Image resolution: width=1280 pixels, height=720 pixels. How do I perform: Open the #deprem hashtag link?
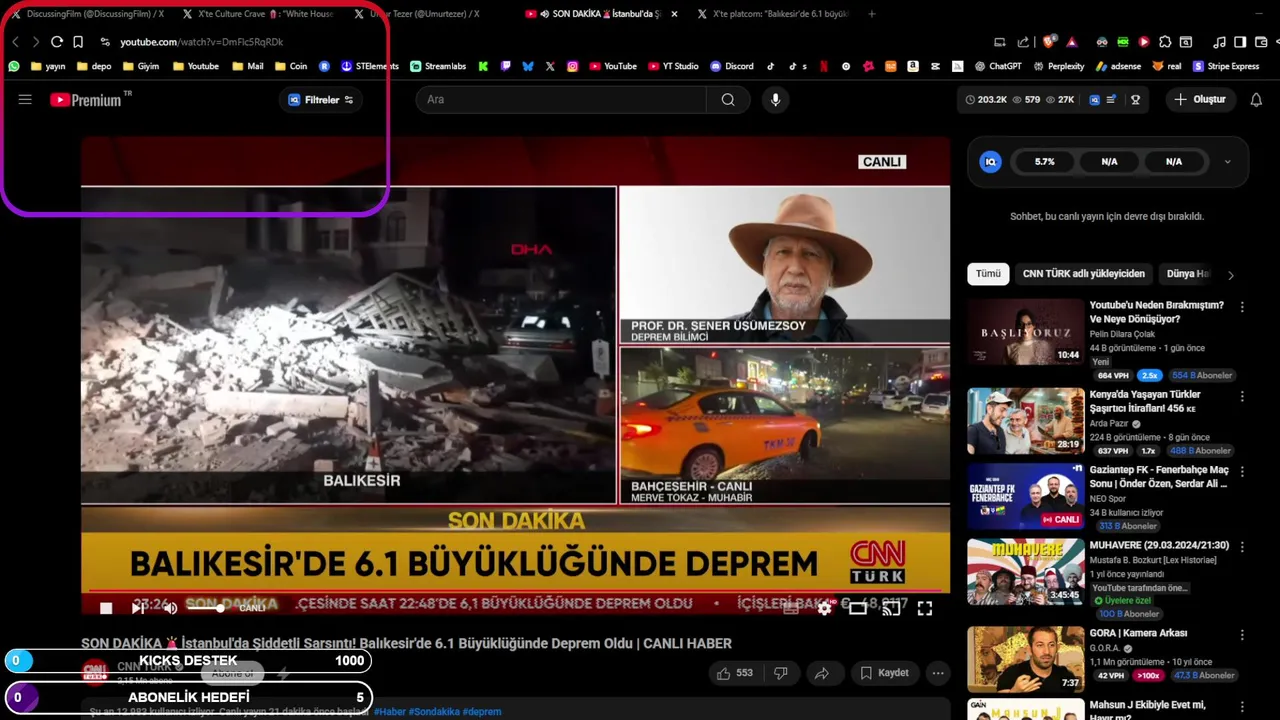pyautogui.click(x=482, y=712)
